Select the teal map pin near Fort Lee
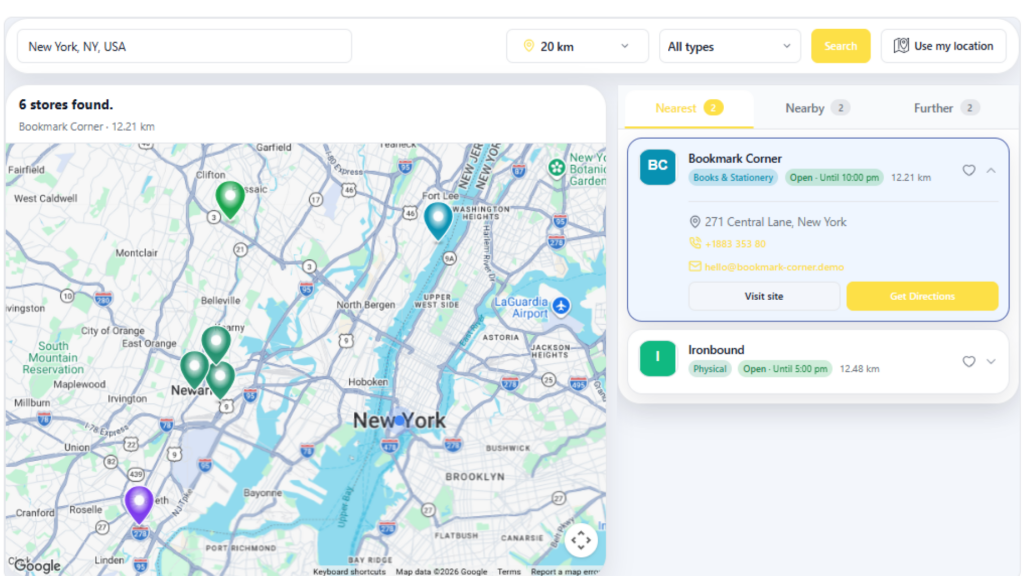1024x576 pixels. pos(438,220)
